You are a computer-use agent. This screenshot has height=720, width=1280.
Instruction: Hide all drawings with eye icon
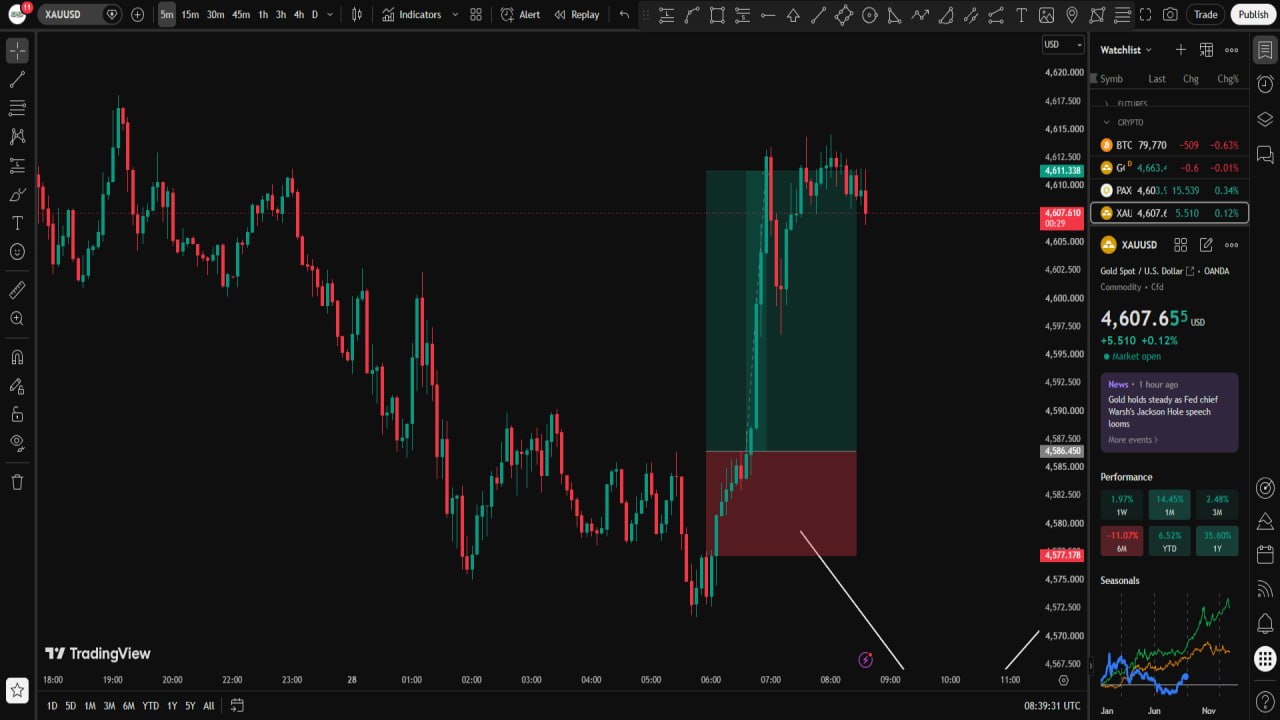tap(17, 443)
